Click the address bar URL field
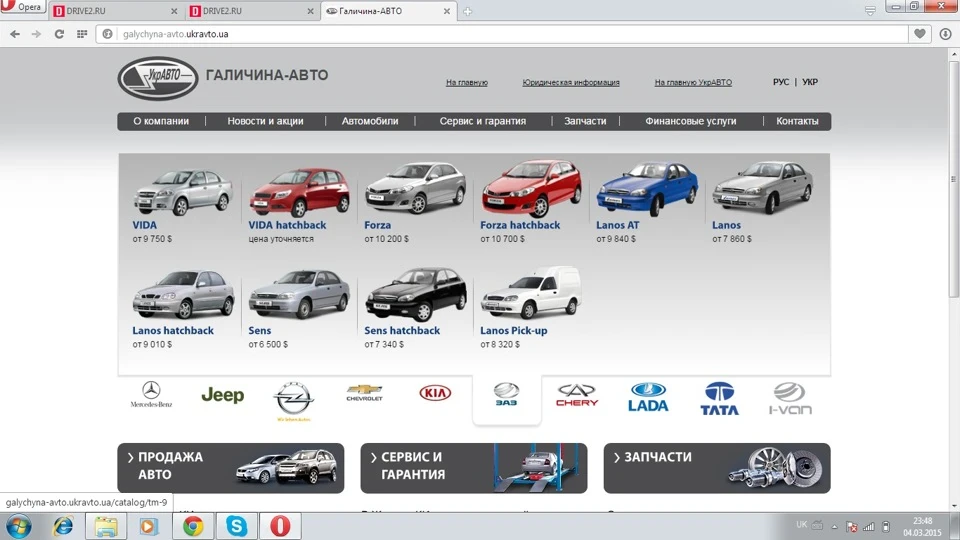Screen dimensions: 960x540 coord(502,34)
